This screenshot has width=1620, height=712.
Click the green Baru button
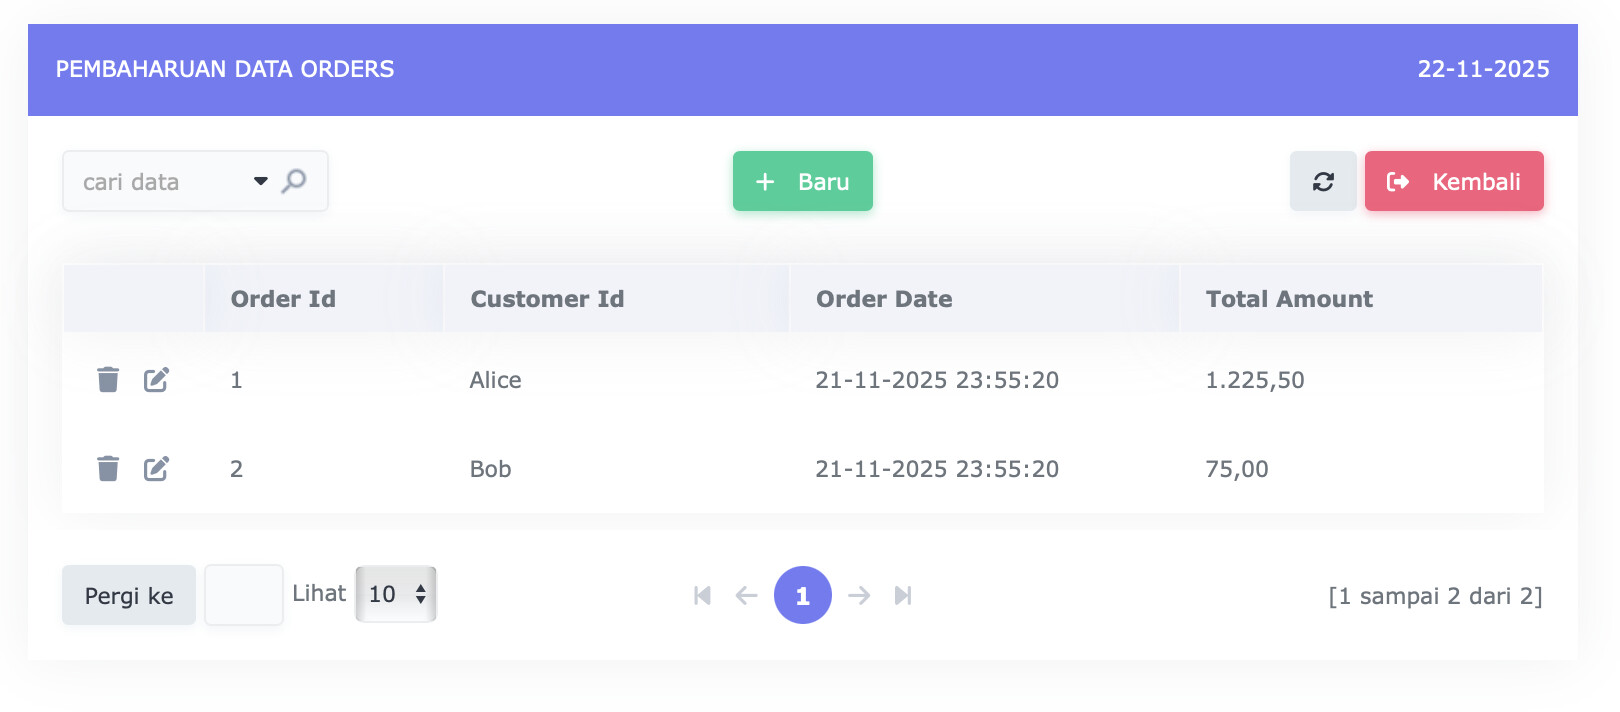[802, 181]
